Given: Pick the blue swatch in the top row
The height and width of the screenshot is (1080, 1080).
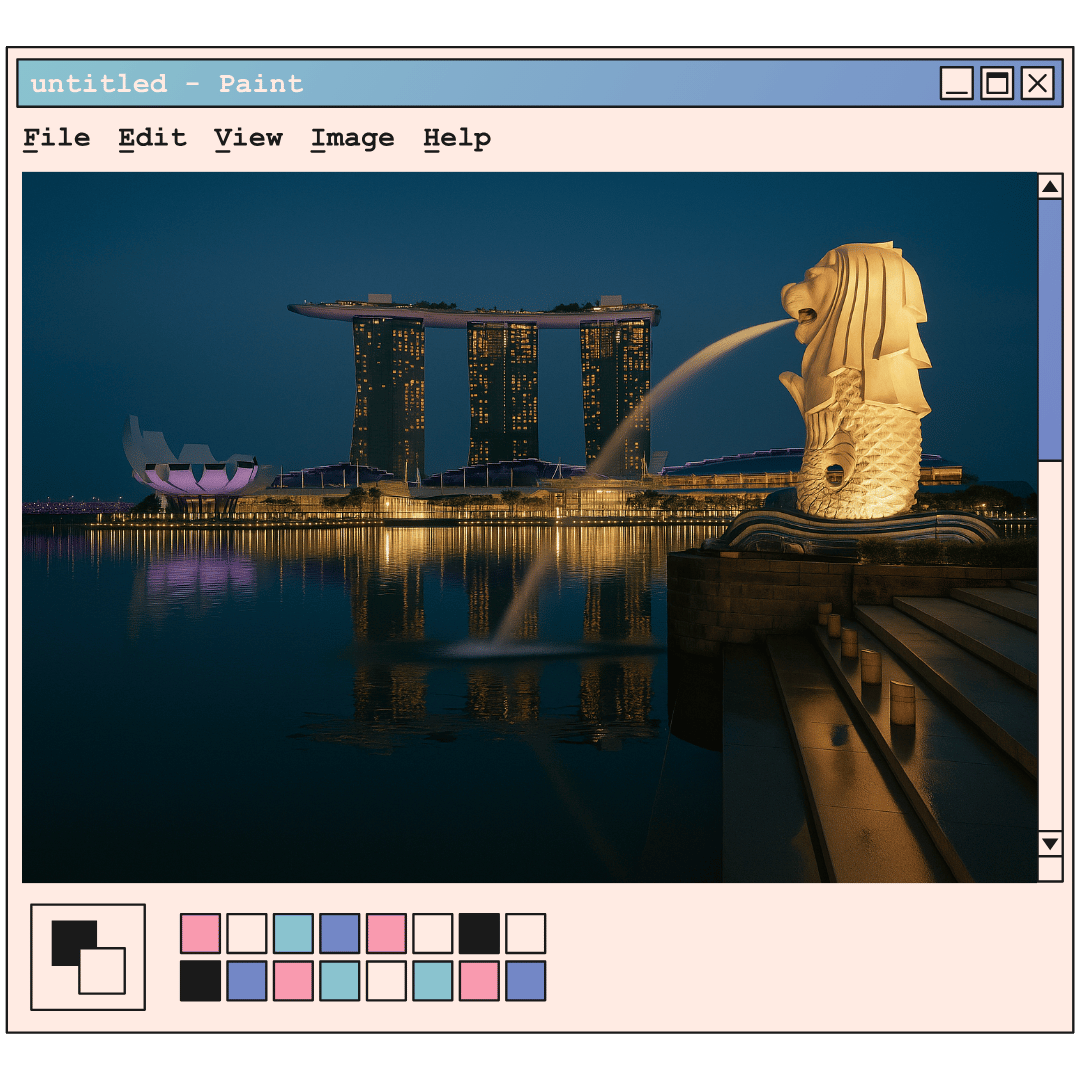Looking at the screenshot, I should point(340,933).
